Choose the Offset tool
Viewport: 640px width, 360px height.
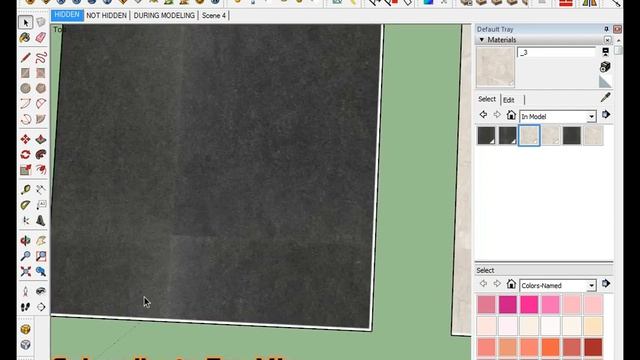41,170
